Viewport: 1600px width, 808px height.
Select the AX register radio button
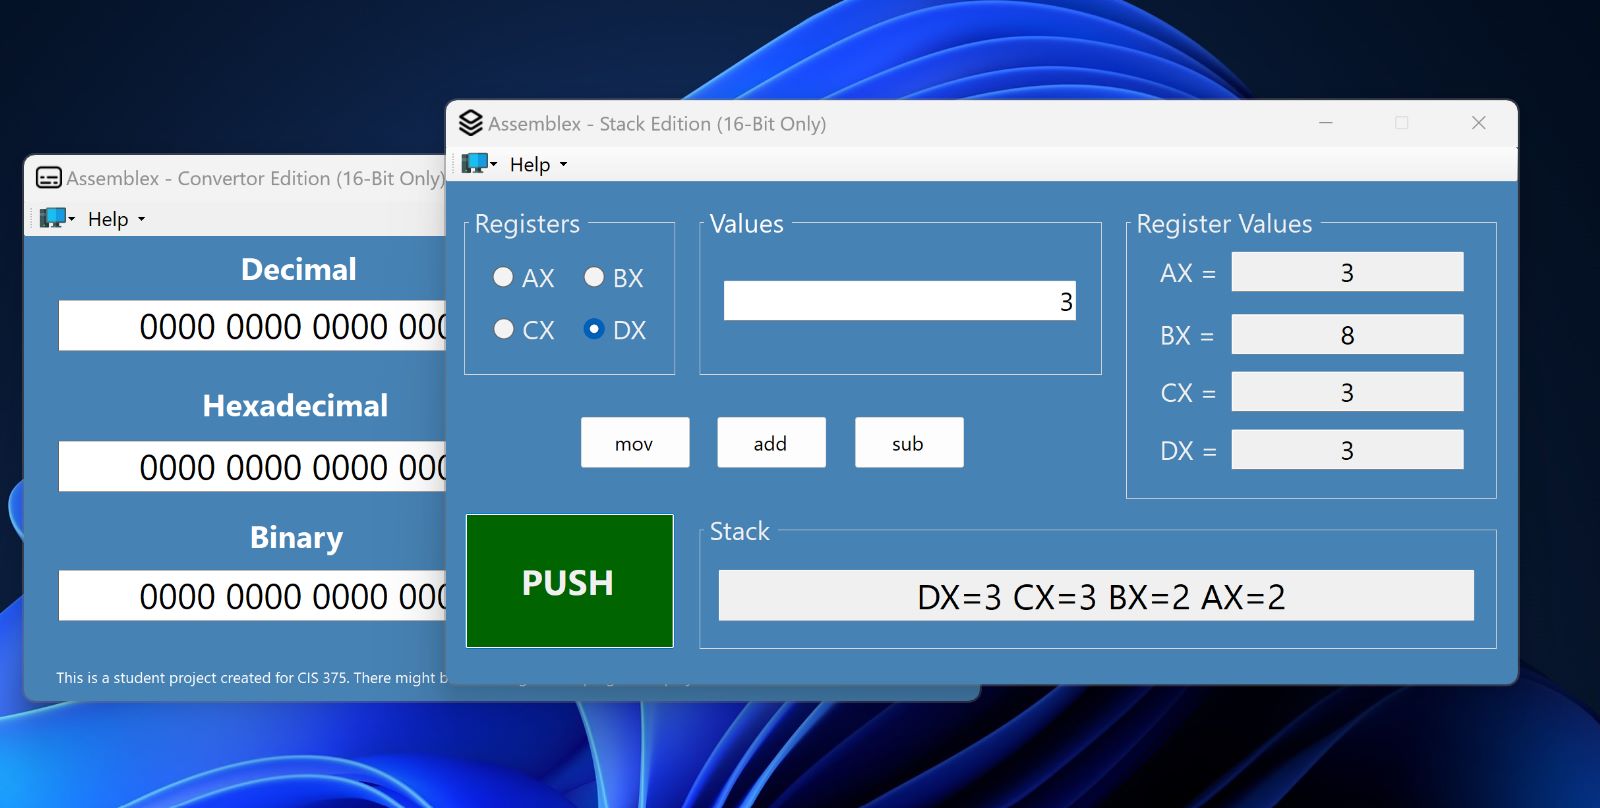point(503,277)
